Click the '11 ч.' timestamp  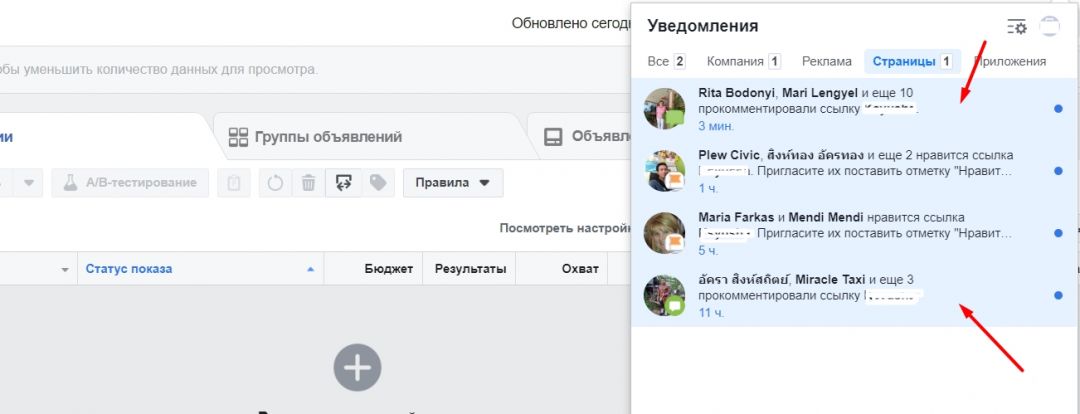[x=712, y=313]
